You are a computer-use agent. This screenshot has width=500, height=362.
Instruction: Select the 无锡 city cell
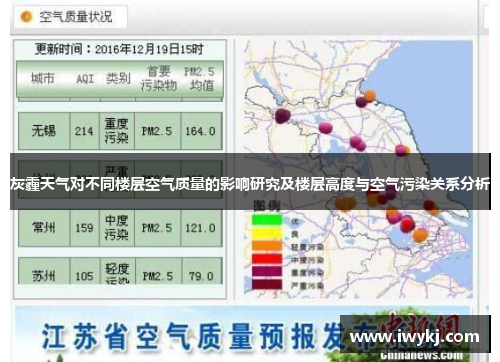point(44,131)
